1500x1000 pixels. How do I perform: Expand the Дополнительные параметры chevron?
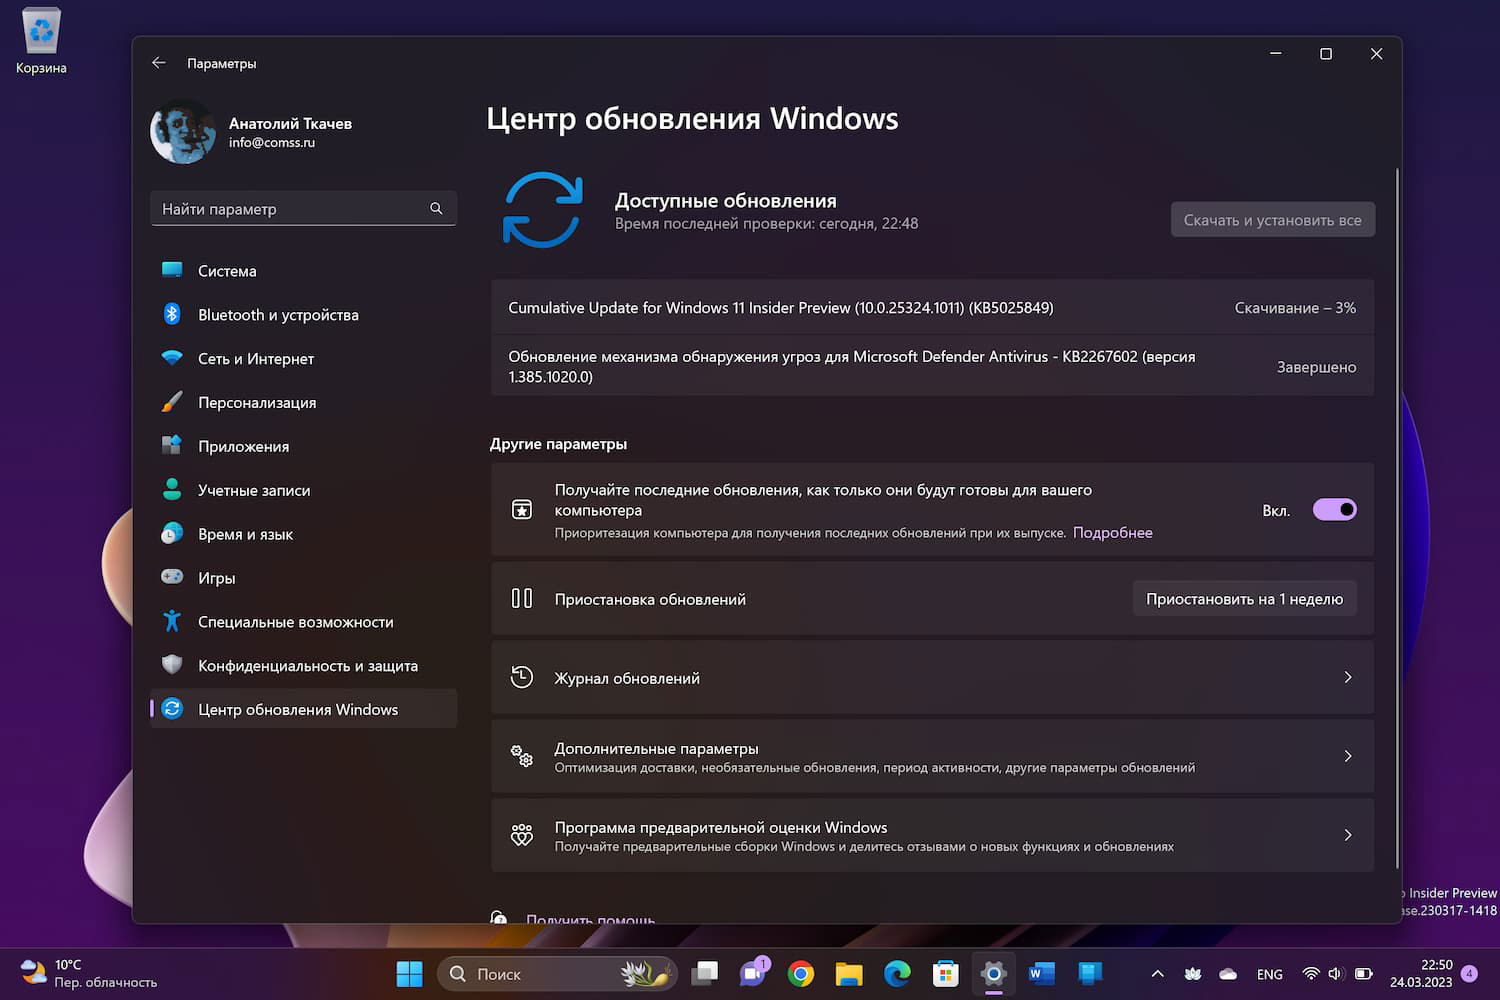(x=1348, y=756)
